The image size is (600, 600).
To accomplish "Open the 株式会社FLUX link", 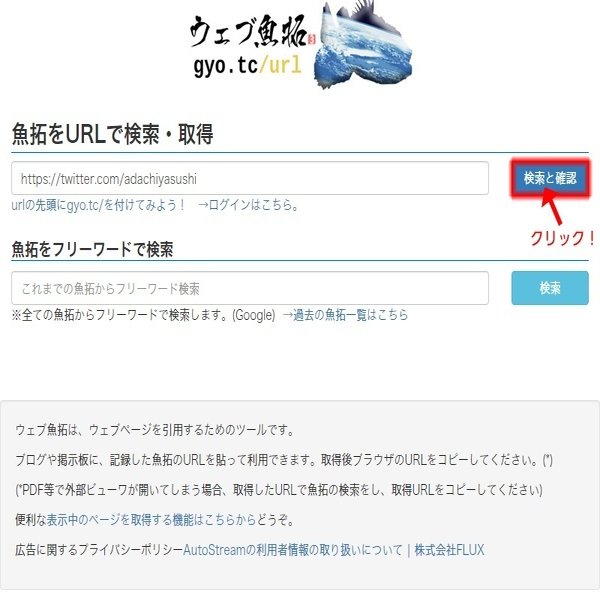I will tap(449, 550).
